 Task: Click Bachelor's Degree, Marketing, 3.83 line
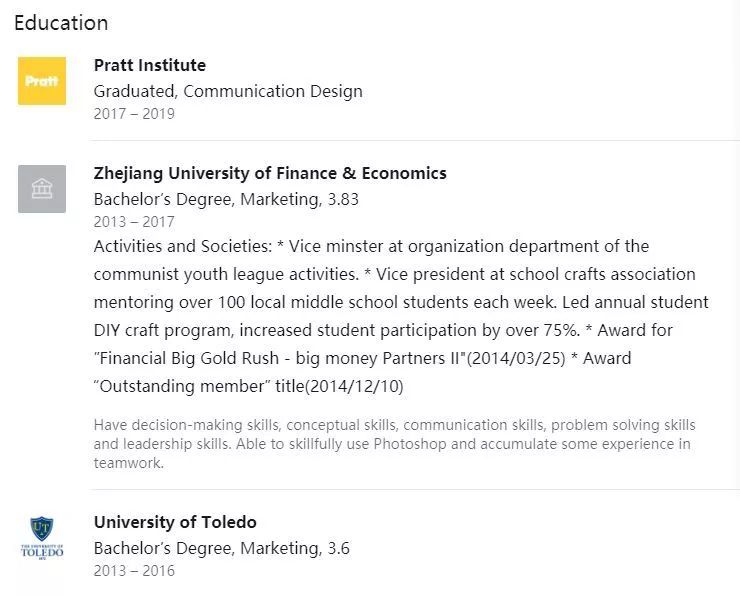[226, 199]
